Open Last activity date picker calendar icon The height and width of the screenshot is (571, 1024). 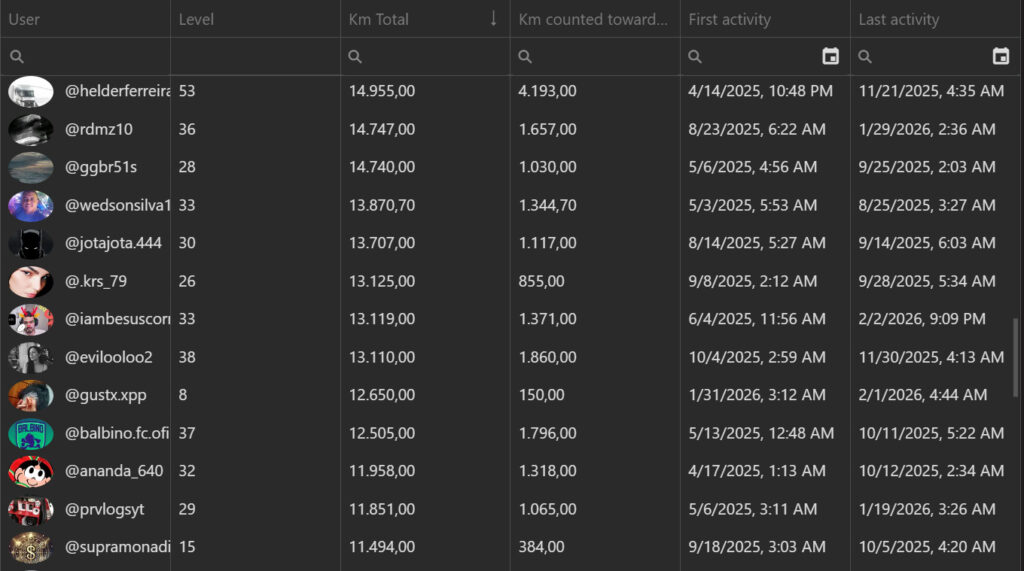[x=1000, y=57]
